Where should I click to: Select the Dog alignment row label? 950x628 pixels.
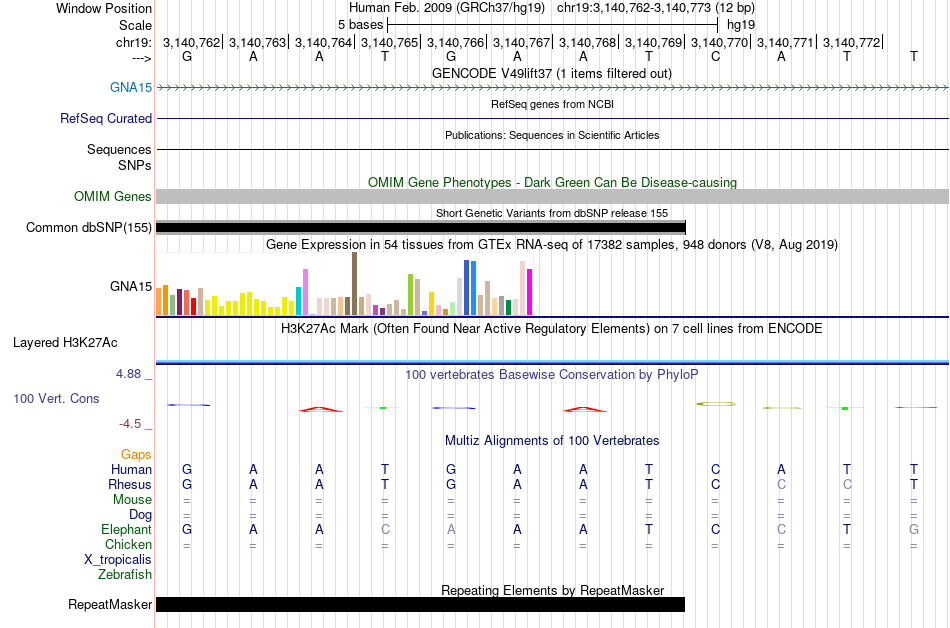[x=140, y=515]
